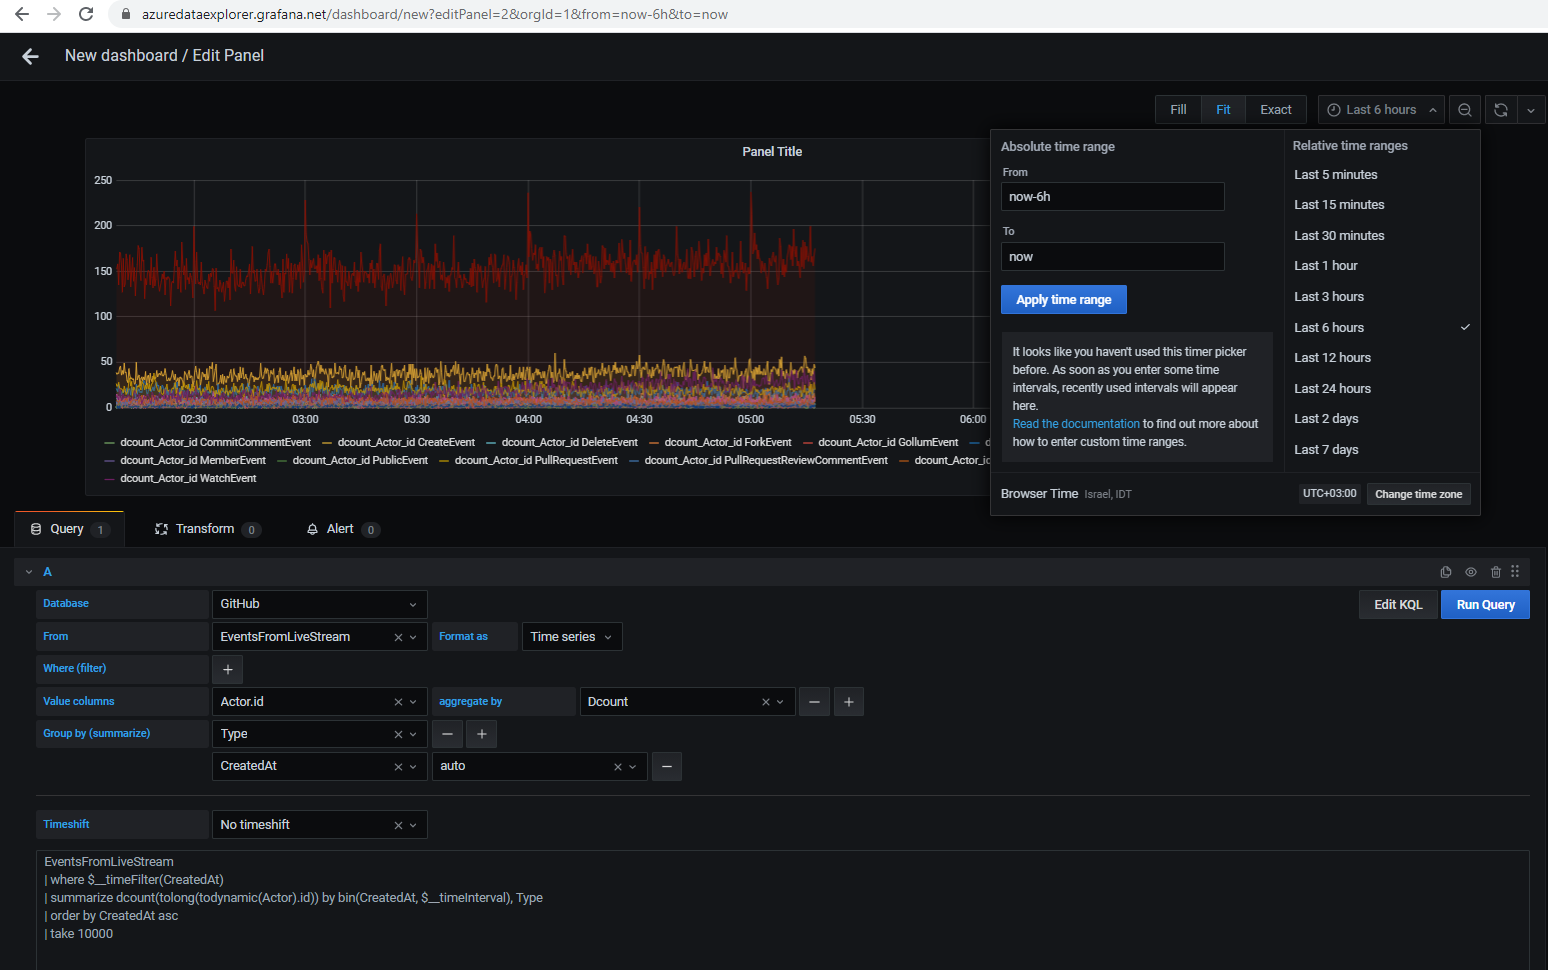This screenshot has height=970, width=1548.
Task: Click the Run Query button
Action: point(1484,604)
